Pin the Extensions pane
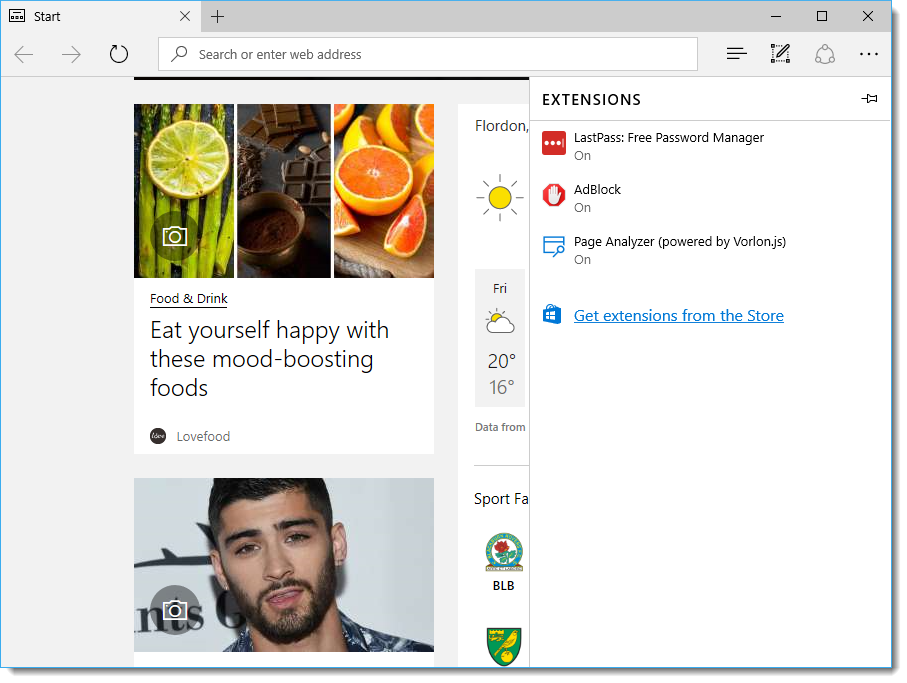Screen dimensions: 907x683 pyautogui.click(x=869, y=99)
